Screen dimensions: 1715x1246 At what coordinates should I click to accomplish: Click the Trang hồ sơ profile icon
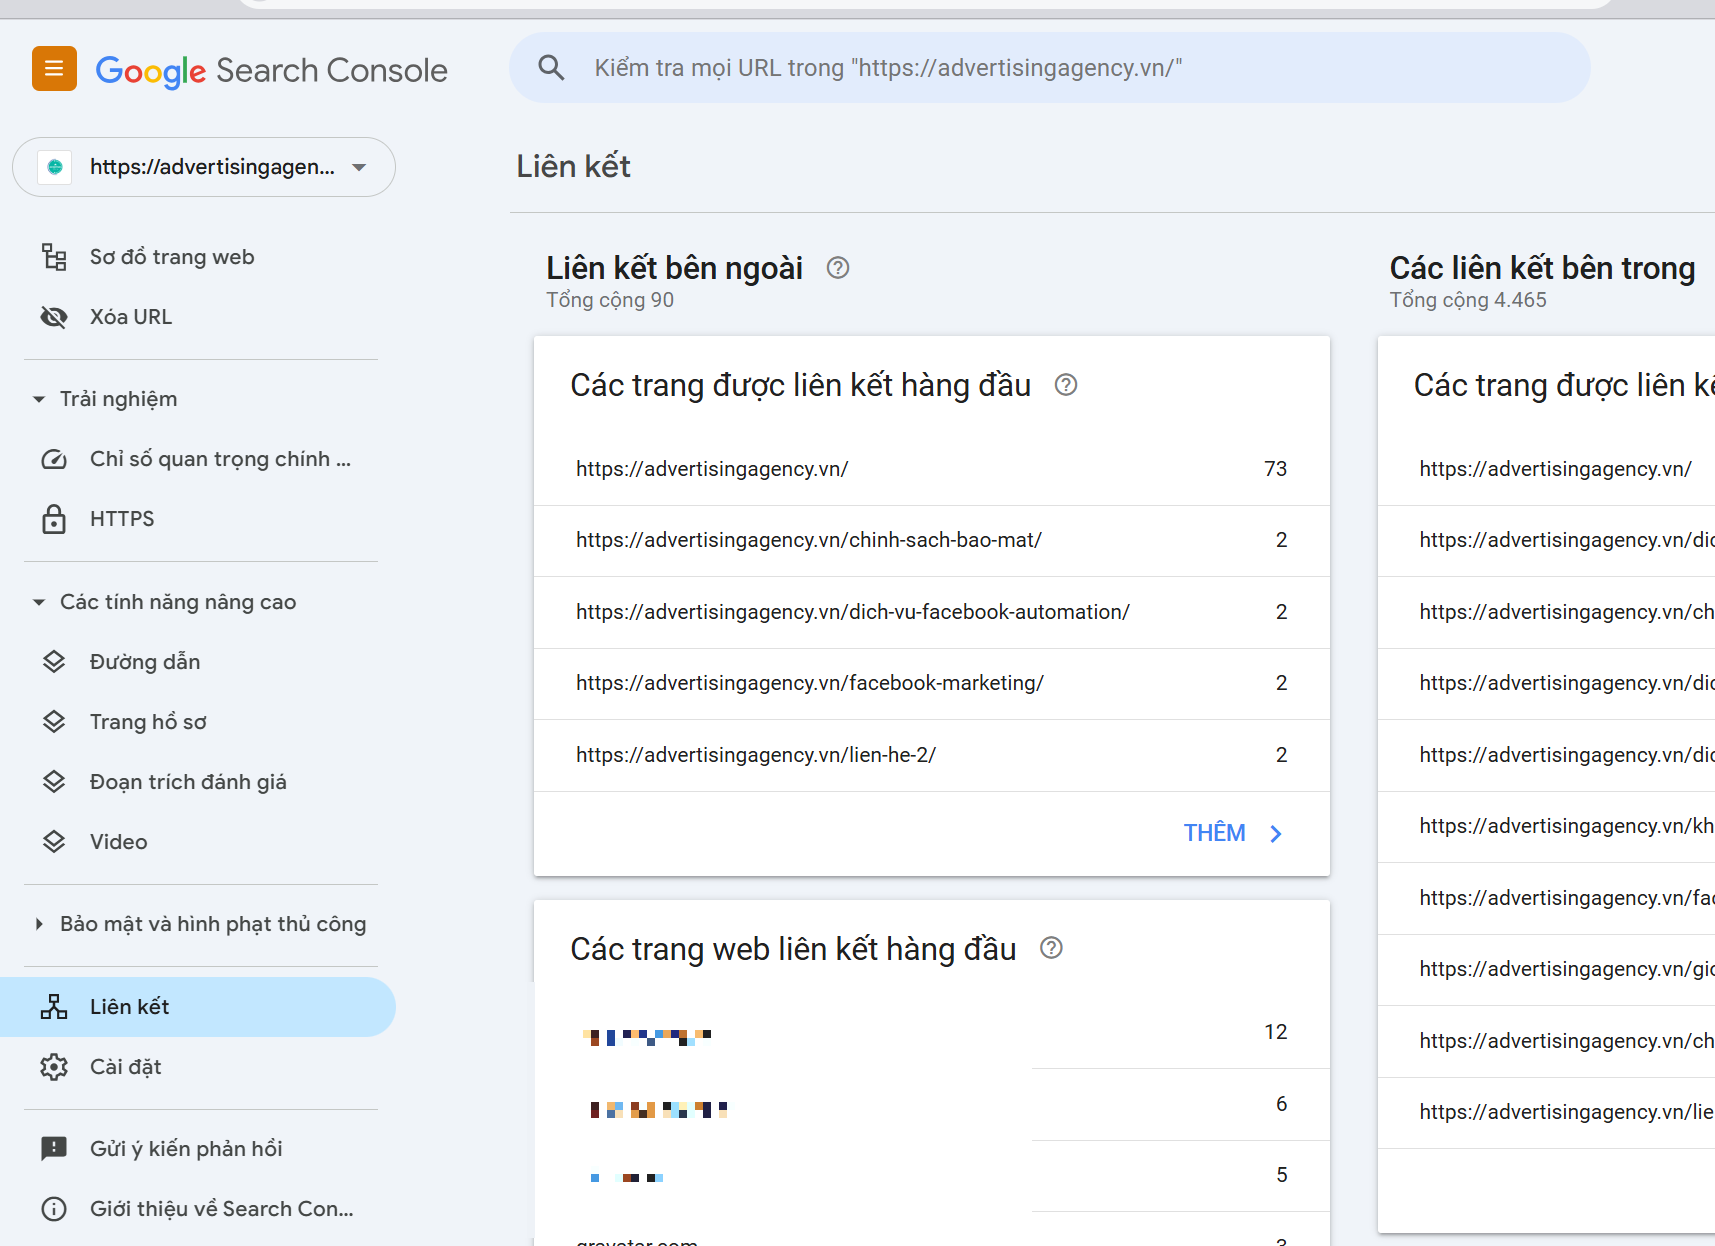(54, 721)
